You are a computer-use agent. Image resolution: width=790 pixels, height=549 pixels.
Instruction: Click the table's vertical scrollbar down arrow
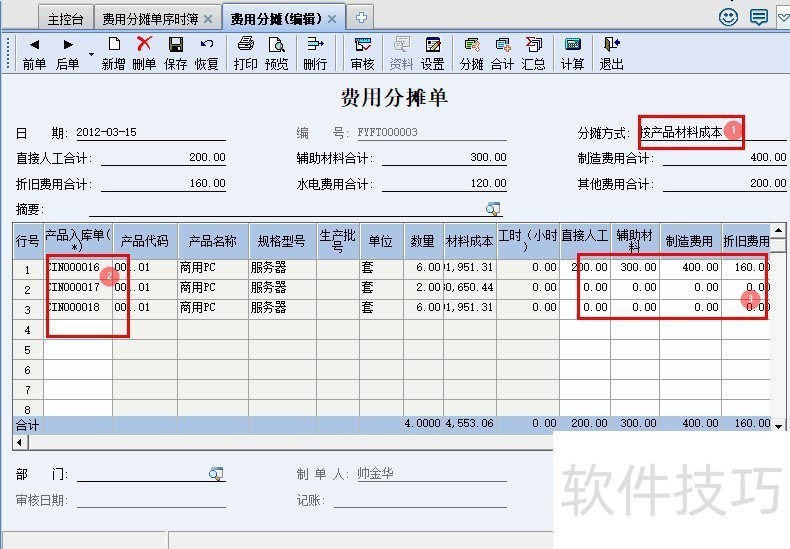pyautogui.click(x=779, y=426)
